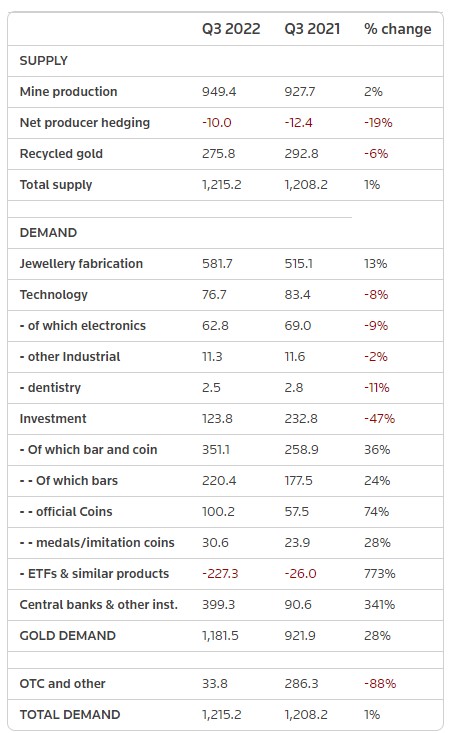
Task: Select the 'of which electronics' row label
Action: [x=83, y=325]
